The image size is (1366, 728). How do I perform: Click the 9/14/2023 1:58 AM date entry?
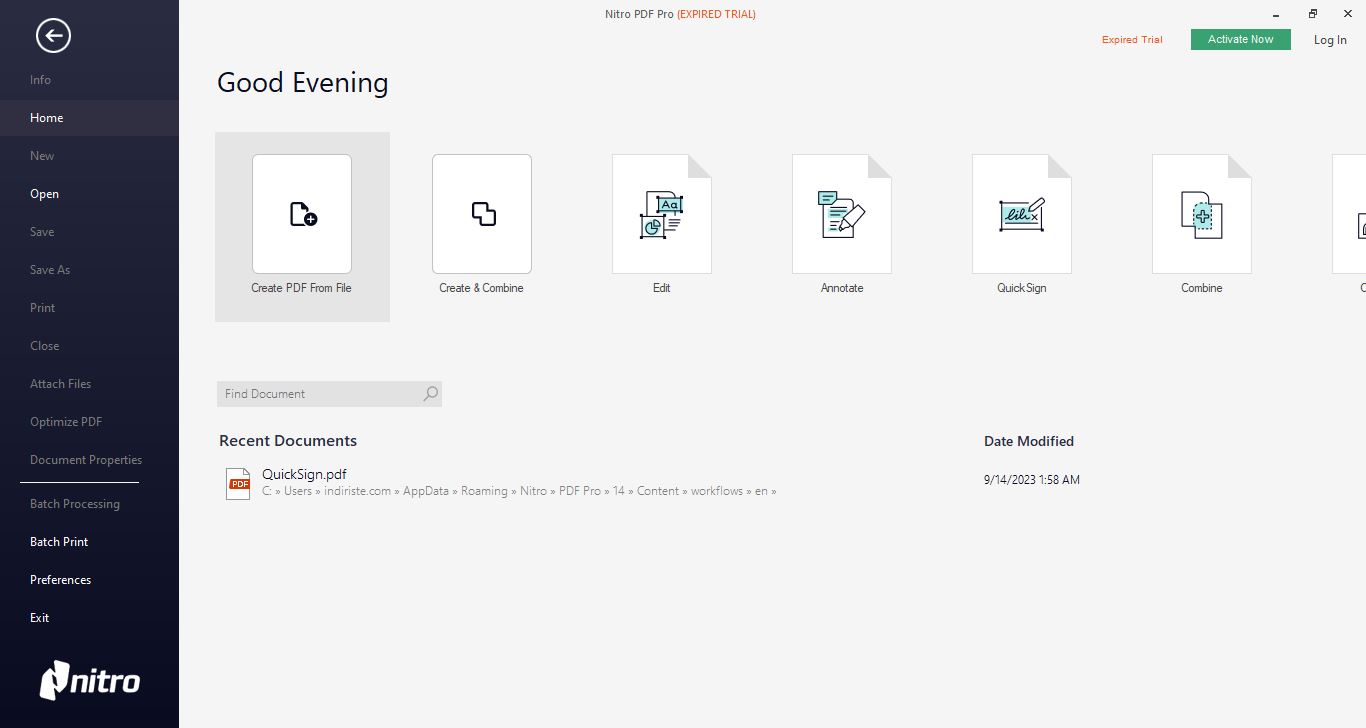[1032, 480]
